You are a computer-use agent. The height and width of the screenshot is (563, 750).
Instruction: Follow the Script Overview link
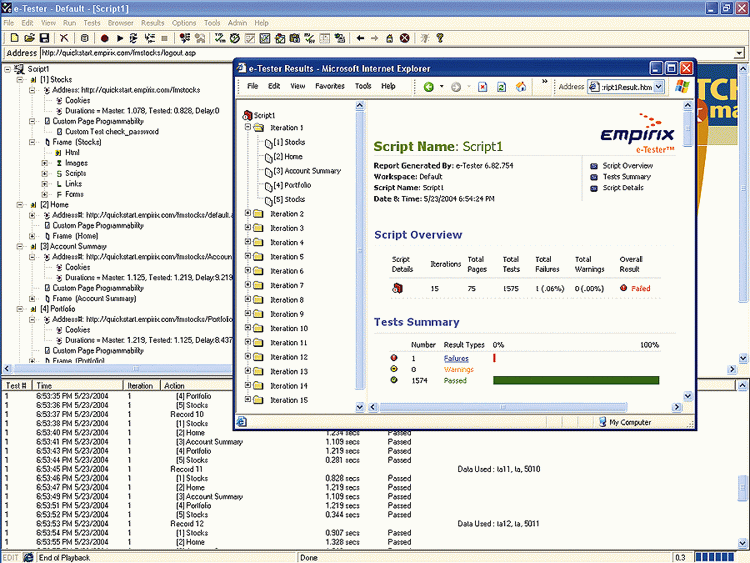coord(628,166)
